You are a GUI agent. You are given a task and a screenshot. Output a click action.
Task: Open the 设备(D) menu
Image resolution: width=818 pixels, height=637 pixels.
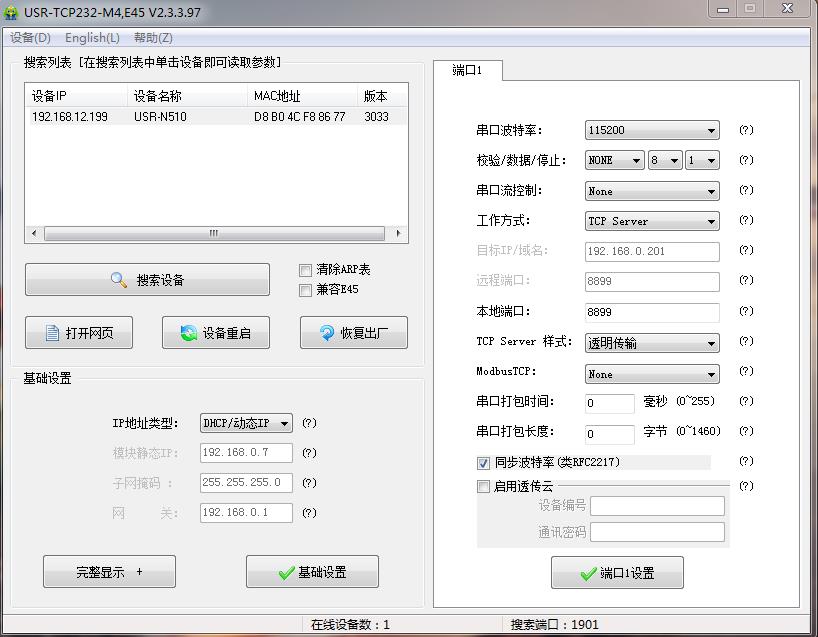[x=30, y=38]
